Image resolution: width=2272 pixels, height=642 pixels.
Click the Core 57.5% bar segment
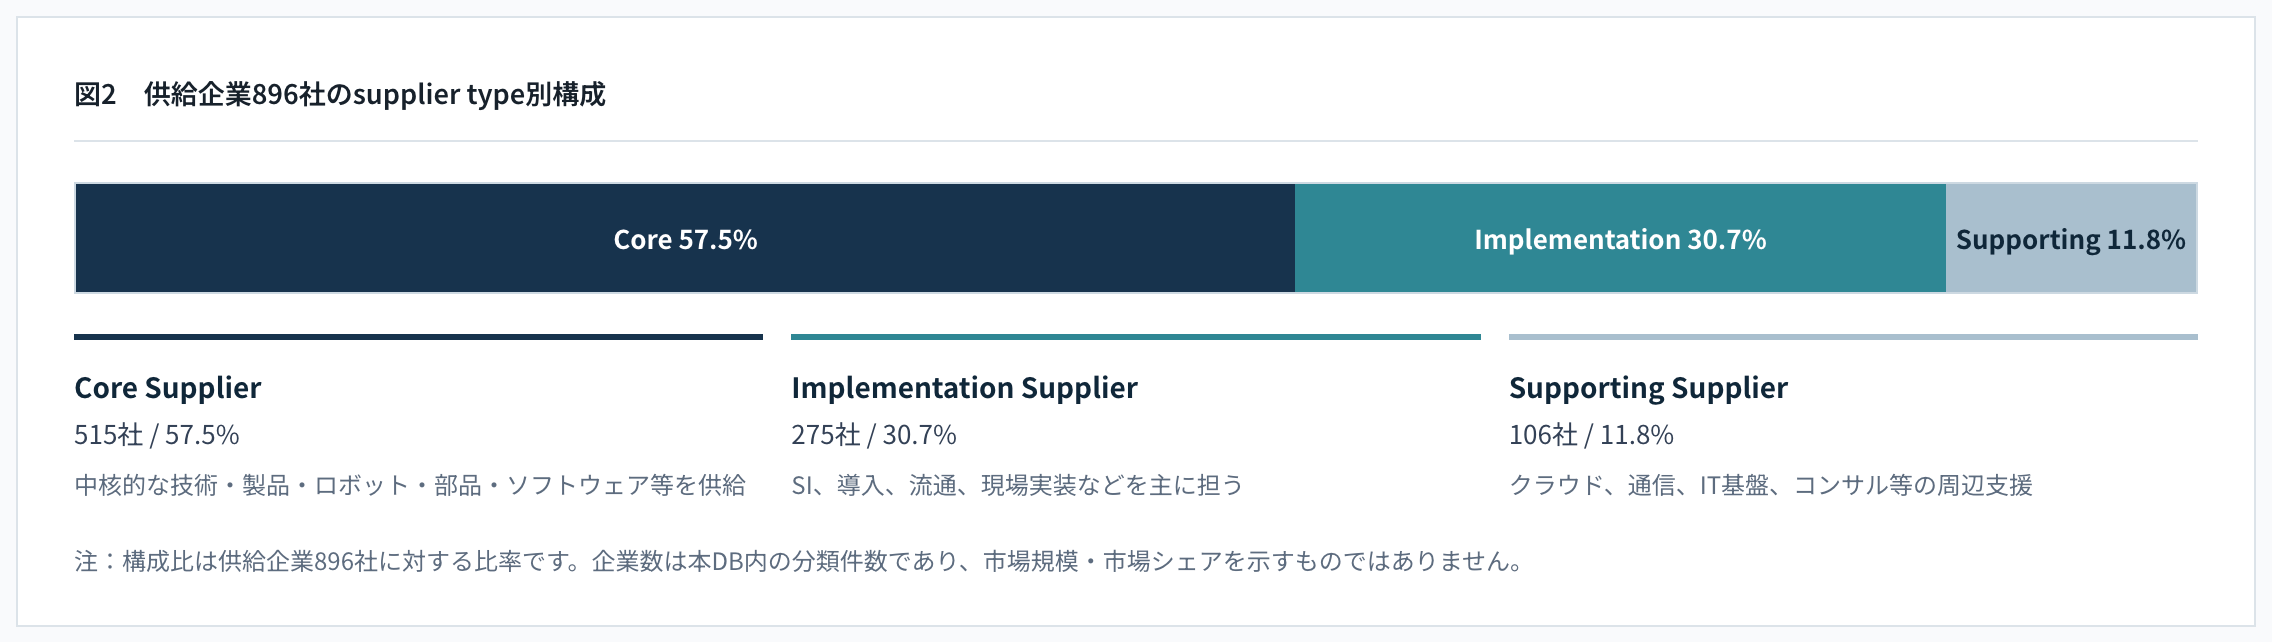(685, 238)
